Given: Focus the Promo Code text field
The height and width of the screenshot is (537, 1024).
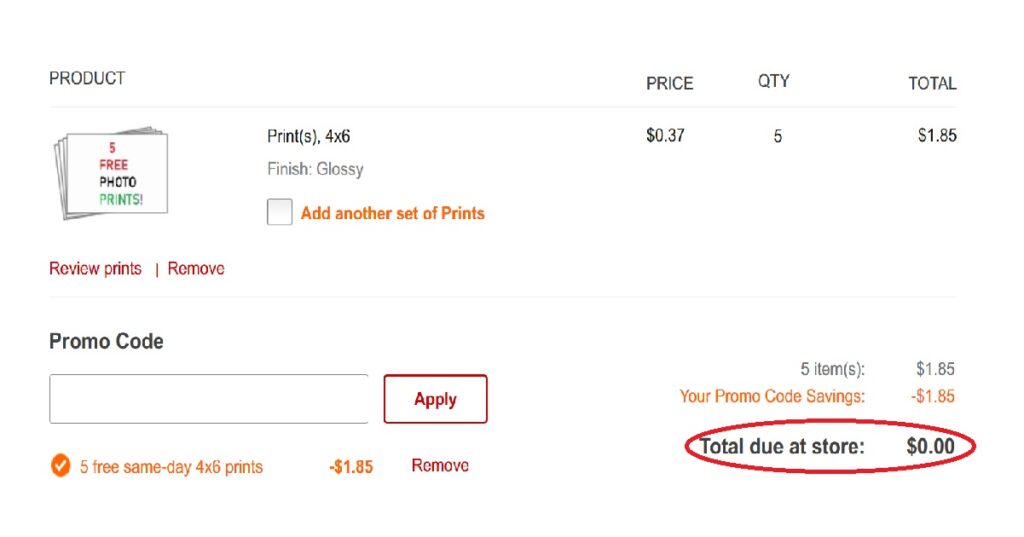Looking at the screenshot, I should [209, 399].
